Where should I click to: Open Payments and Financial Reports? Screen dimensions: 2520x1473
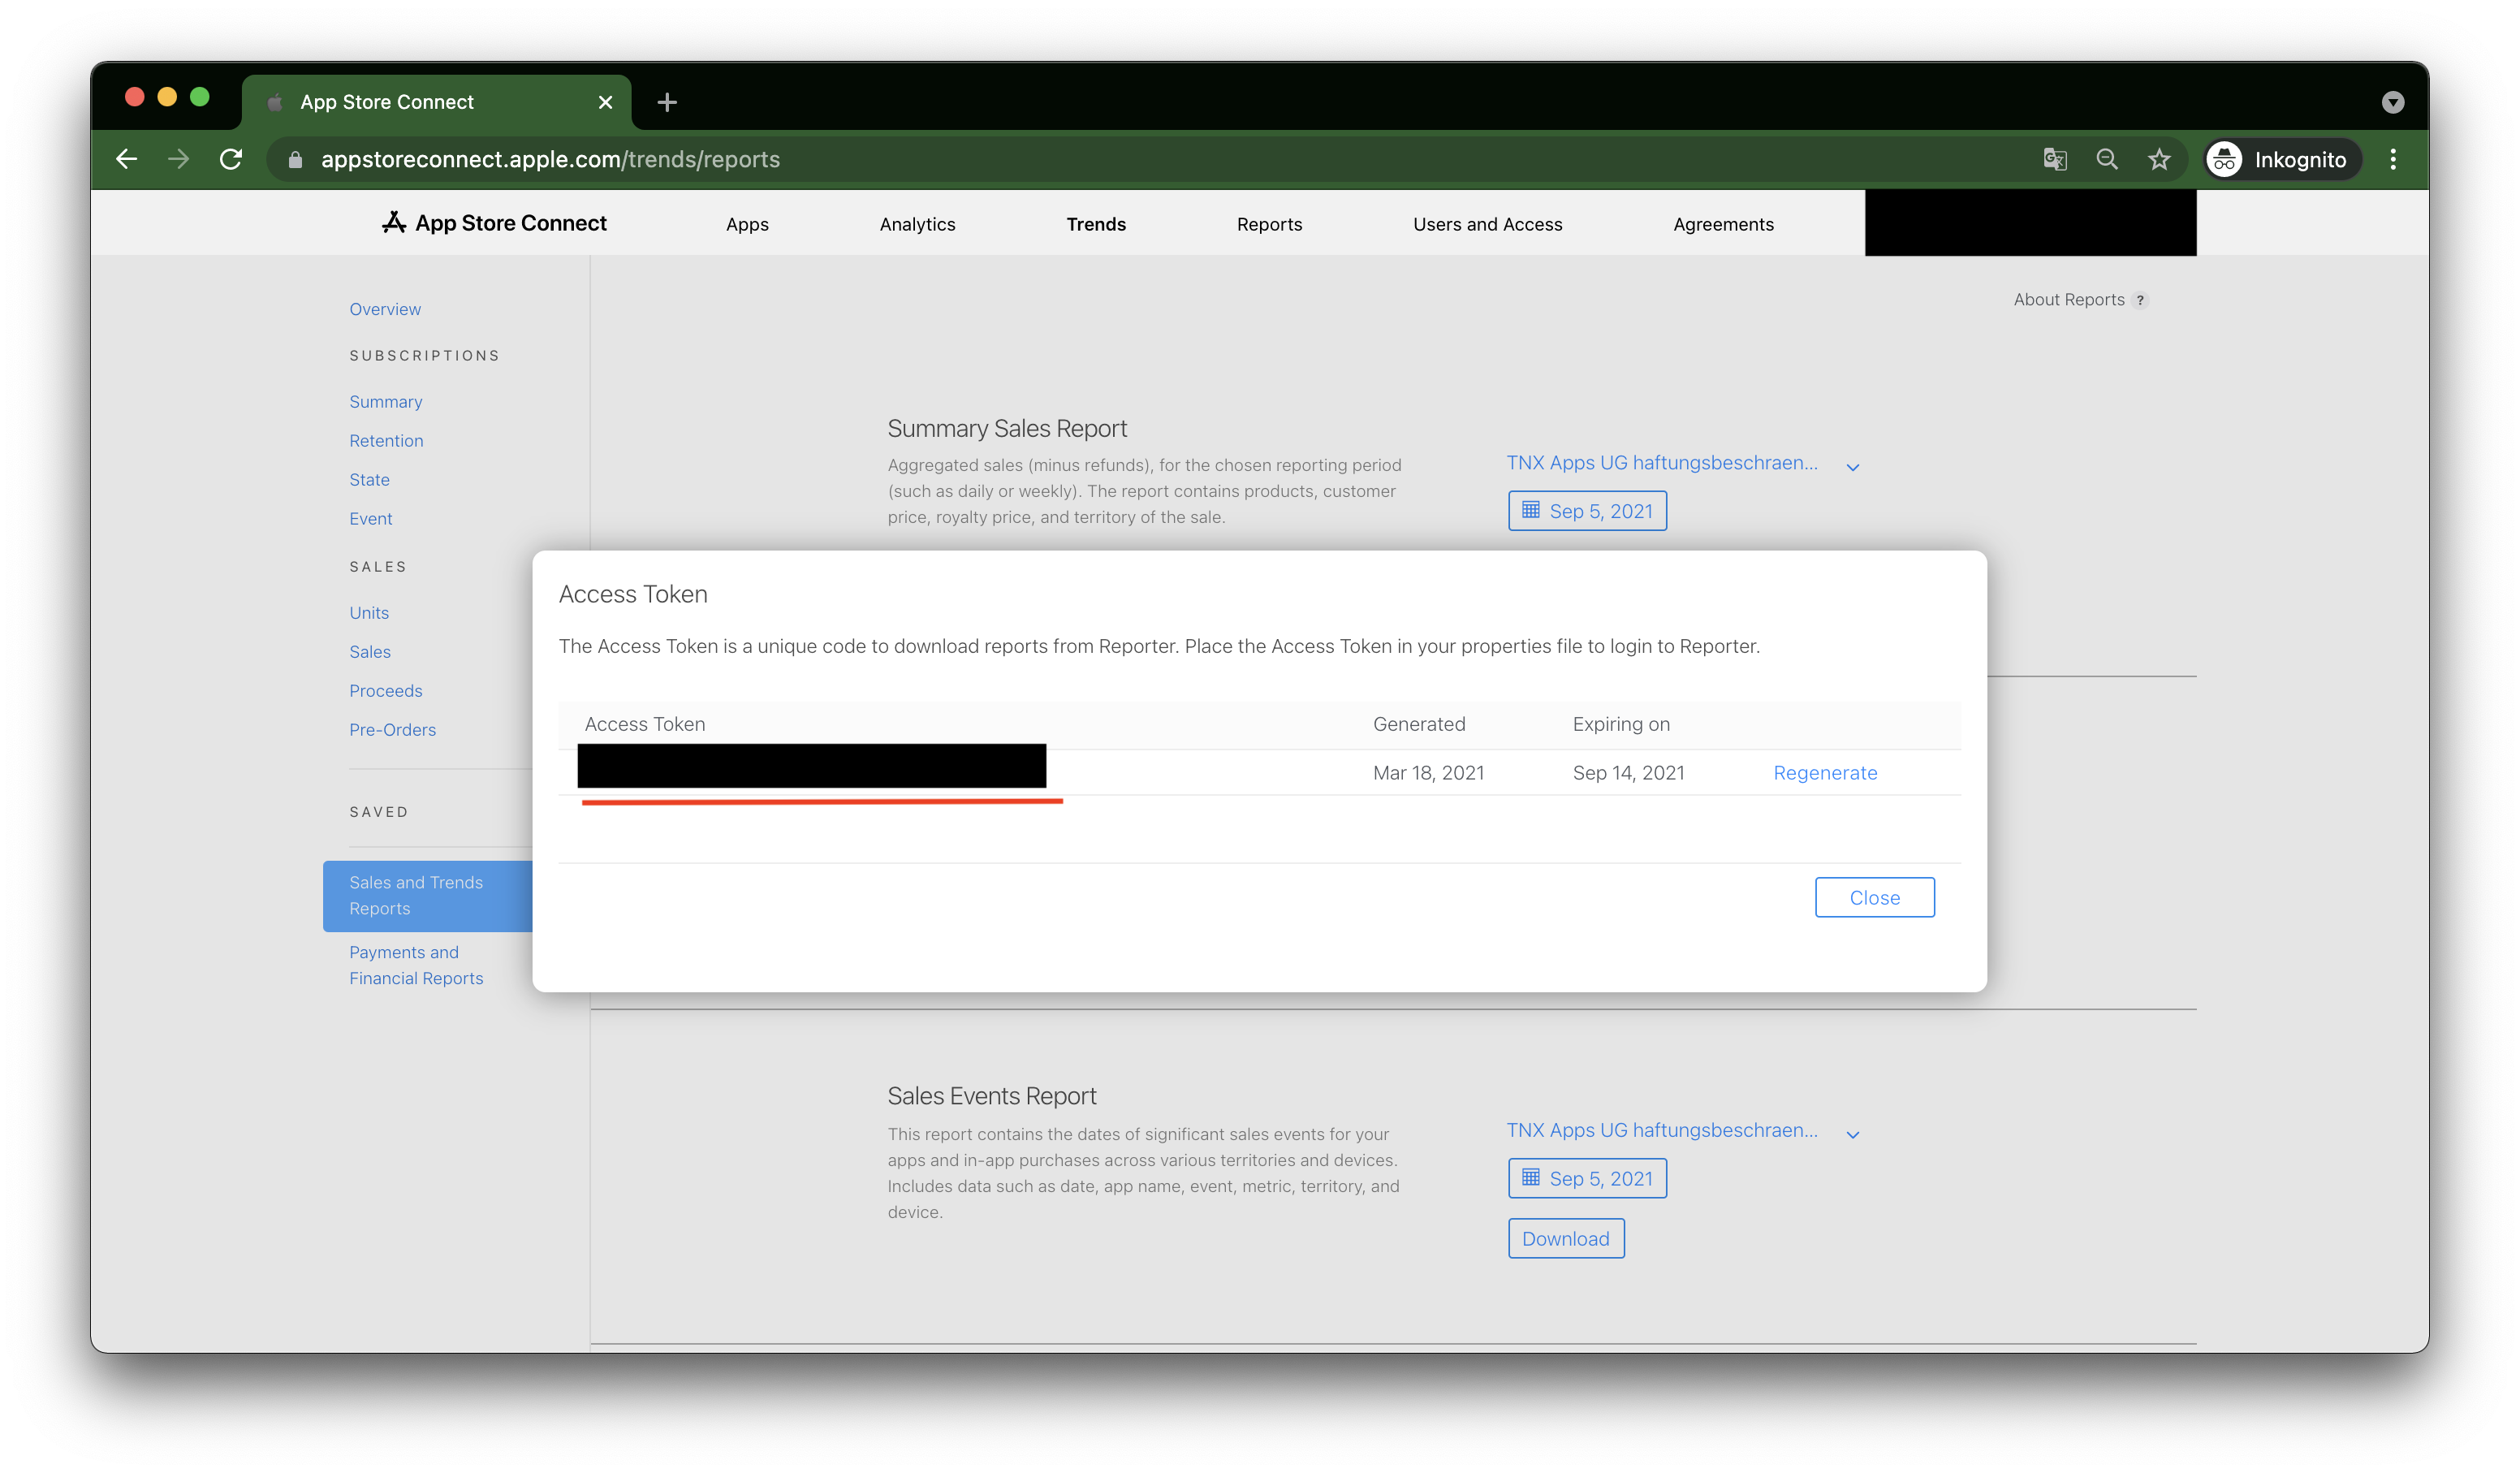click(x=416, y=965)
